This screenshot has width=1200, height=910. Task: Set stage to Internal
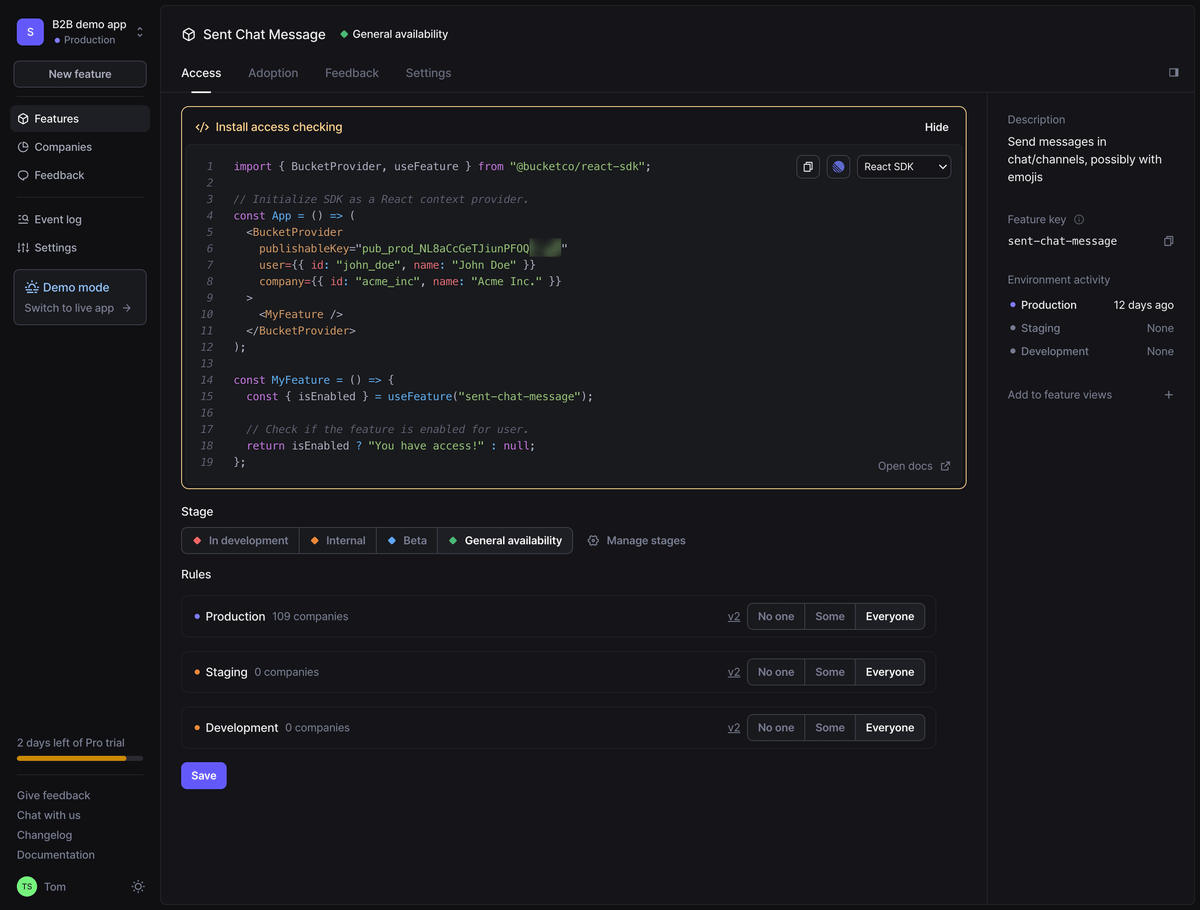click(x=338, y=541)
